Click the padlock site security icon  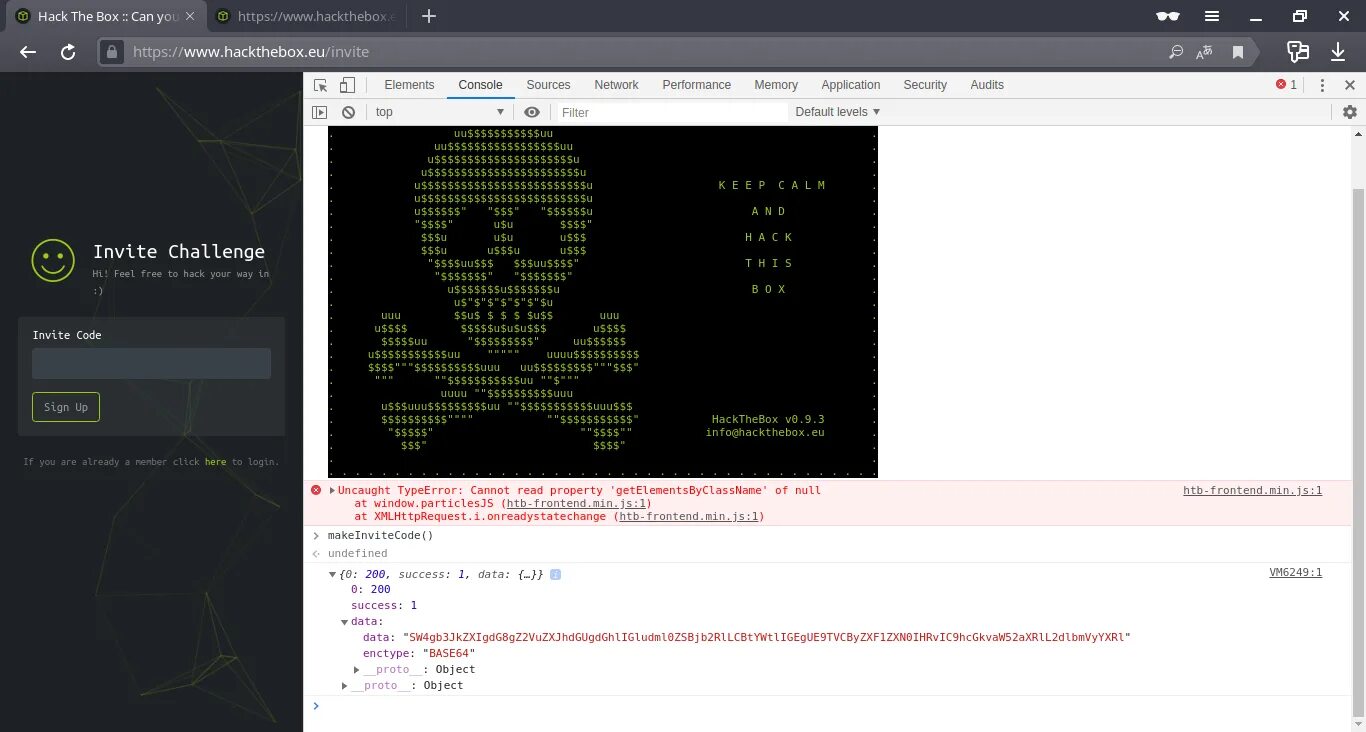click(x=113, y=52)
